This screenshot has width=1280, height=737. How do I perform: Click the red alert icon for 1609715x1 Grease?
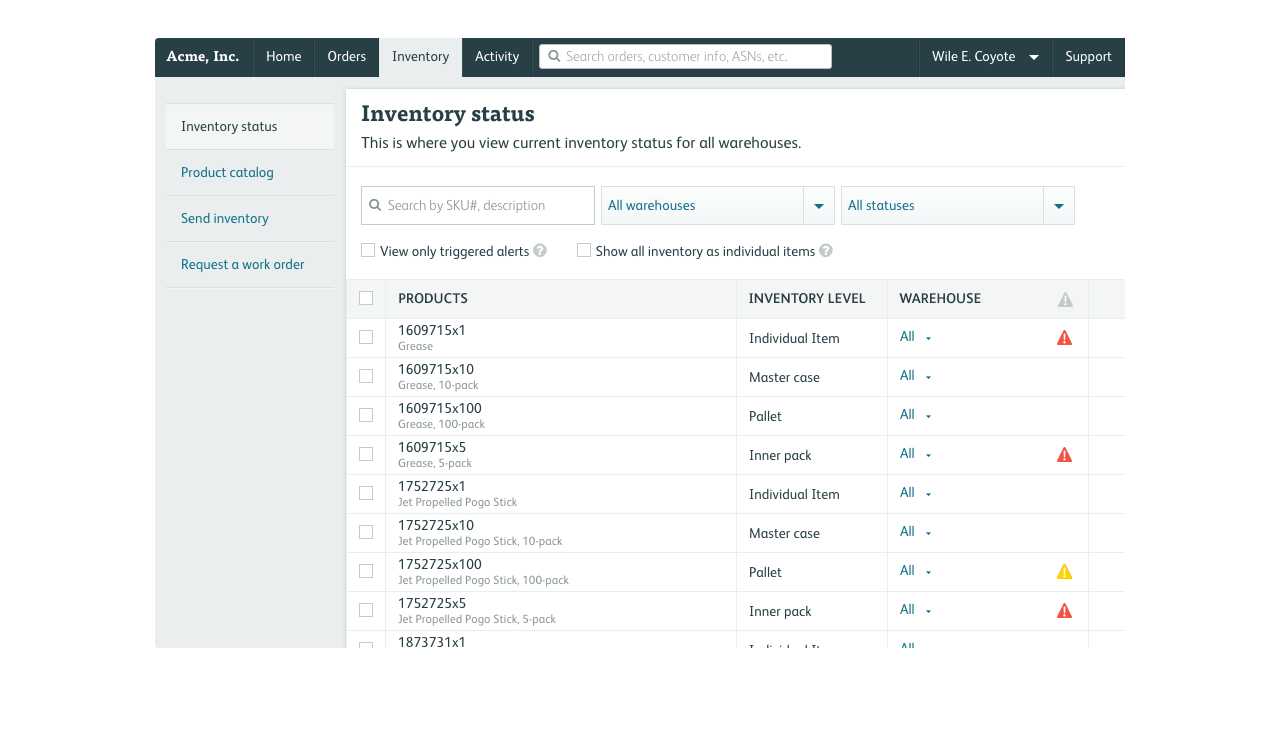pos(1064,338)
